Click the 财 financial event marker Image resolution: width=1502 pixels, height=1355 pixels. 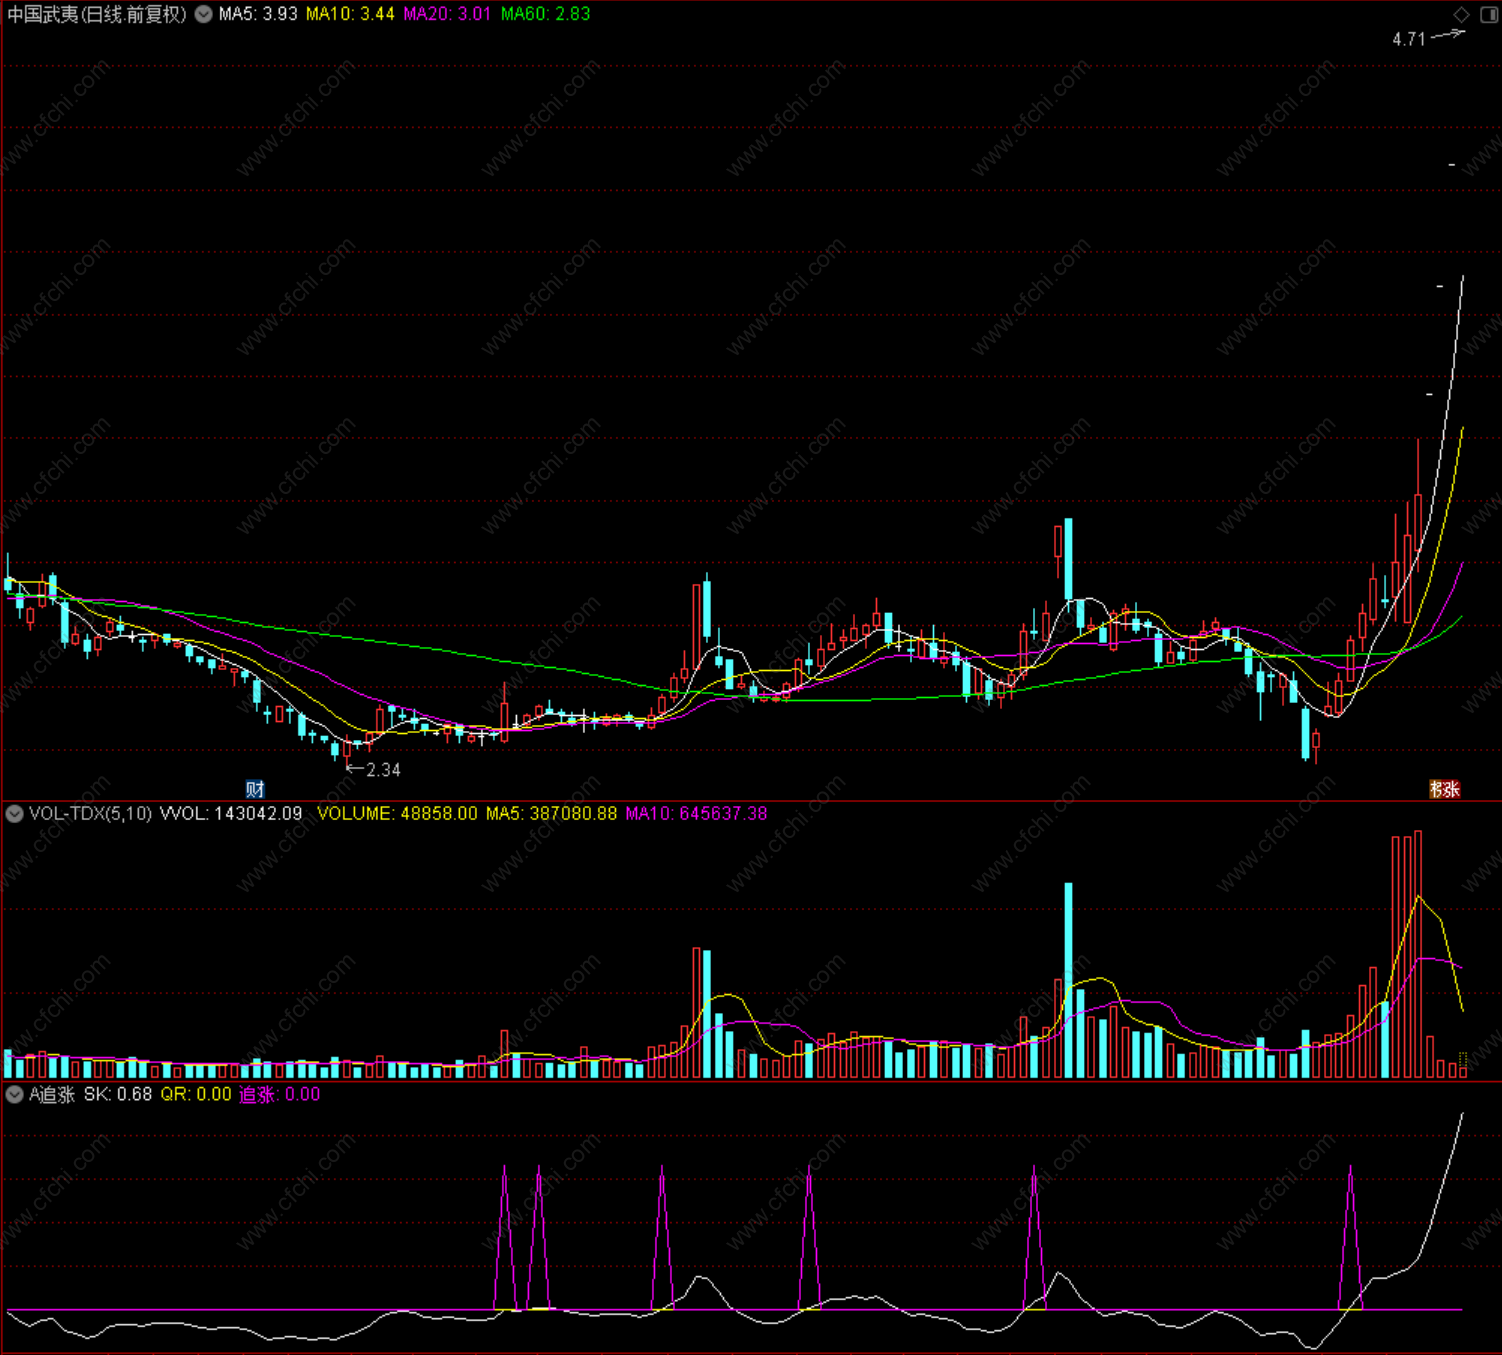[x=255, y=789]
